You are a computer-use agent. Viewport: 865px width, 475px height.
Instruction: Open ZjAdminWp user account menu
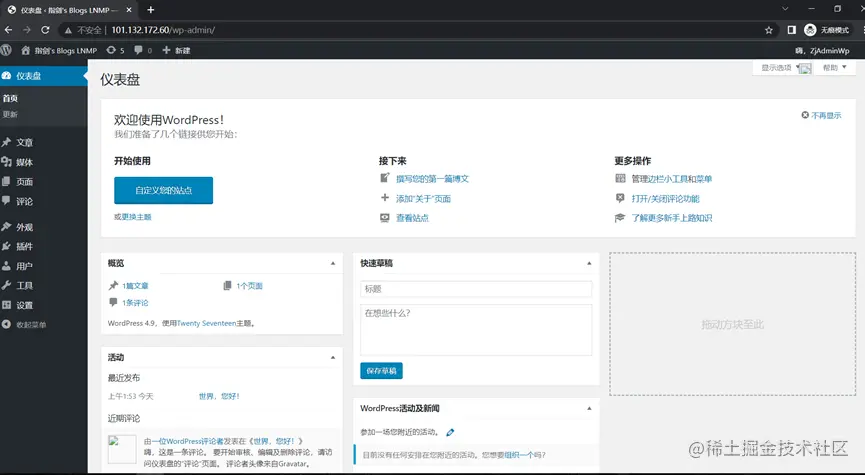pos(822,51)
